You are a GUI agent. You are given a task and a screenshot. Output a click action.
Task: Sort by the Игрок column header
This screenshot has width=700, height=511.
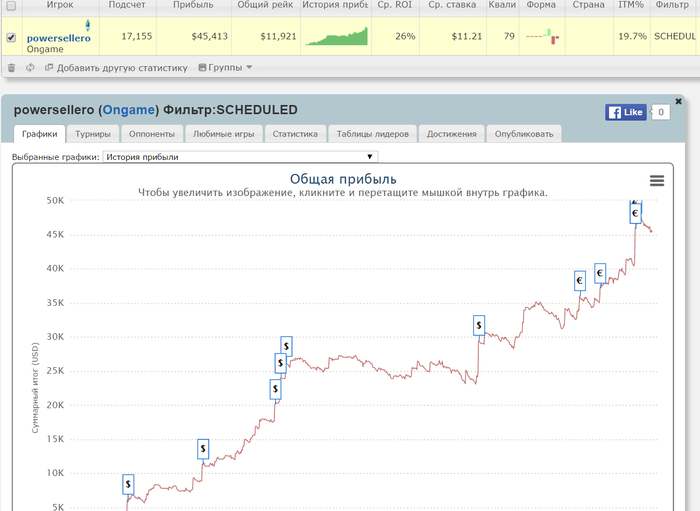[x=60, y=5]
